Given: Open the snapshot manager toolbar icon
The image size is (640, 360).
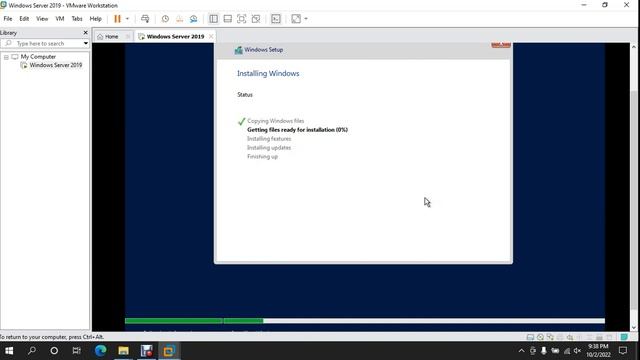Looking at the screenshot, I should (193, 19).
